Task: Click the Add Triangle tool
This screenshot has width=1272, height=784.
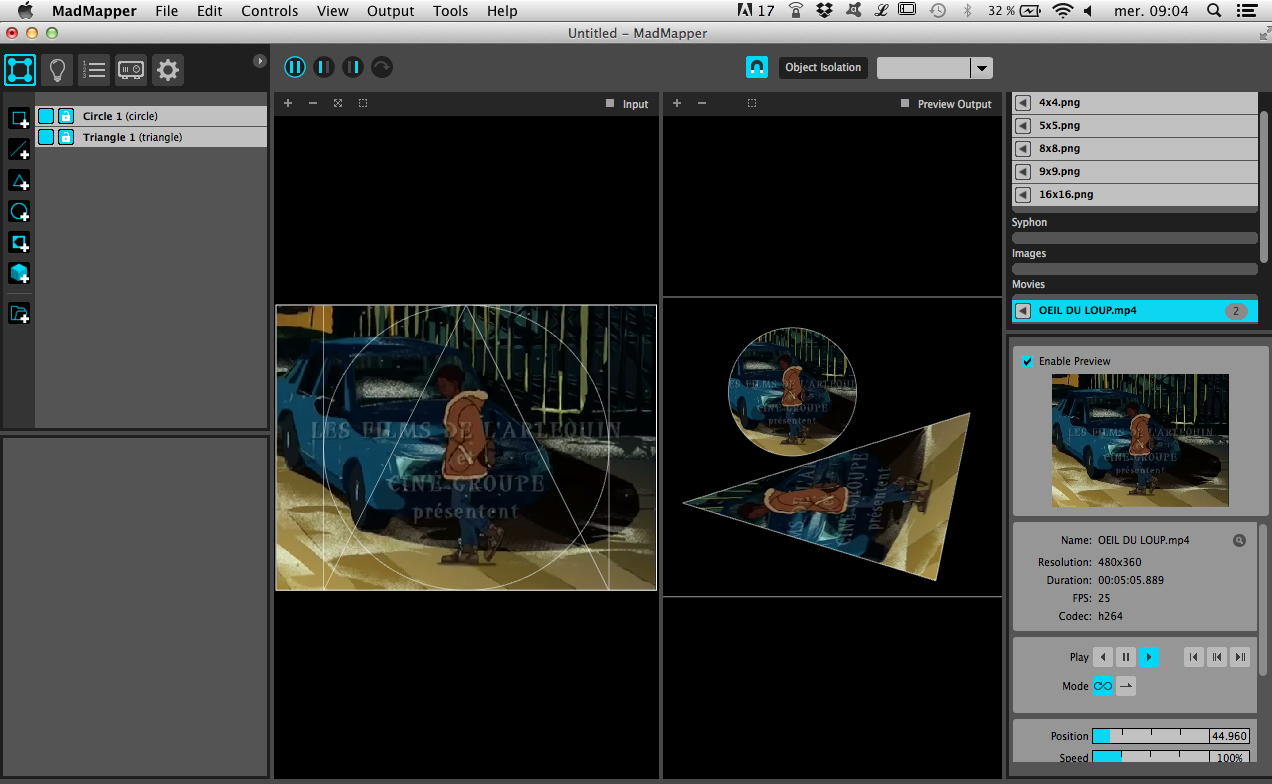Action: click(19, 181)
